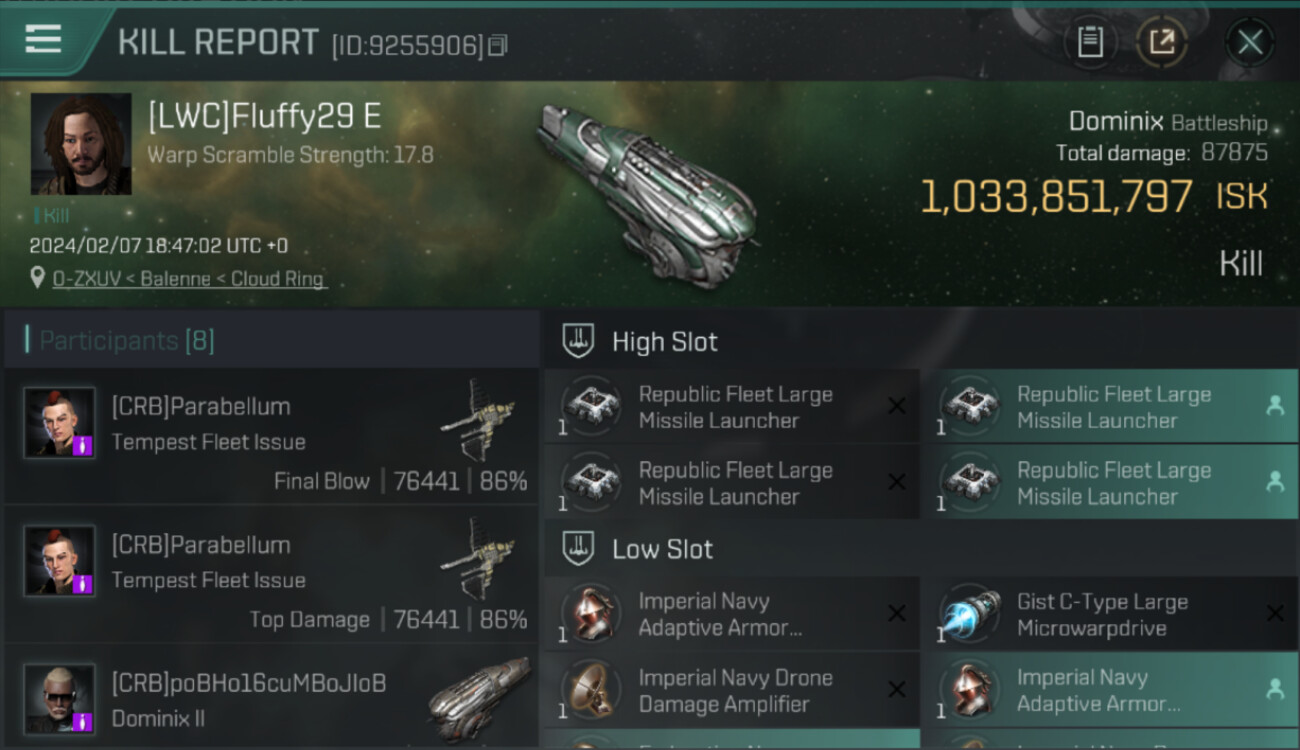Click the 1,033,851,797 ISK kill value
The width and height of the screenshot is (1300, 750).
(x=1056, y=197)
